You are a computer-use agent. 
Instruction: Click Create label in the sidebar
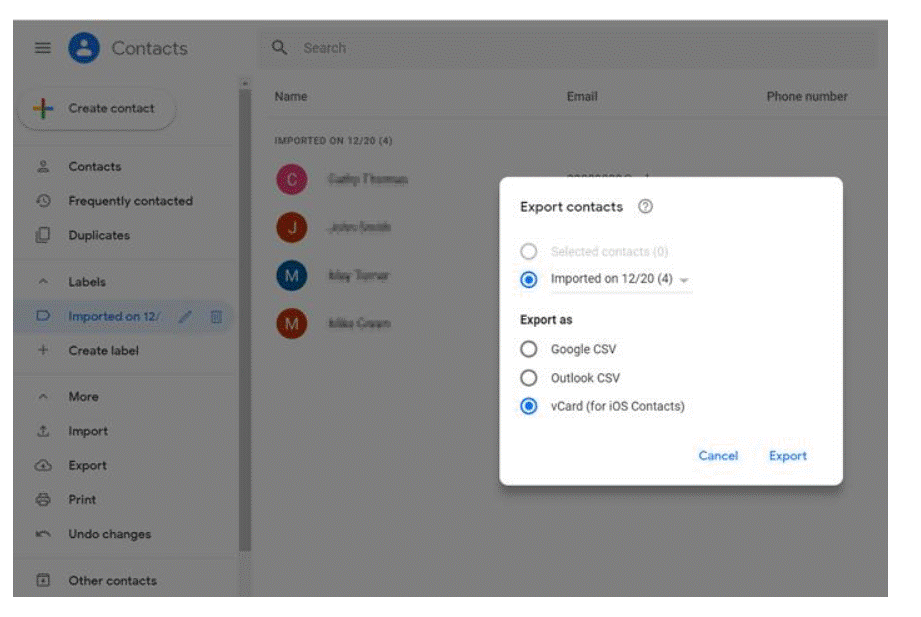103,350
